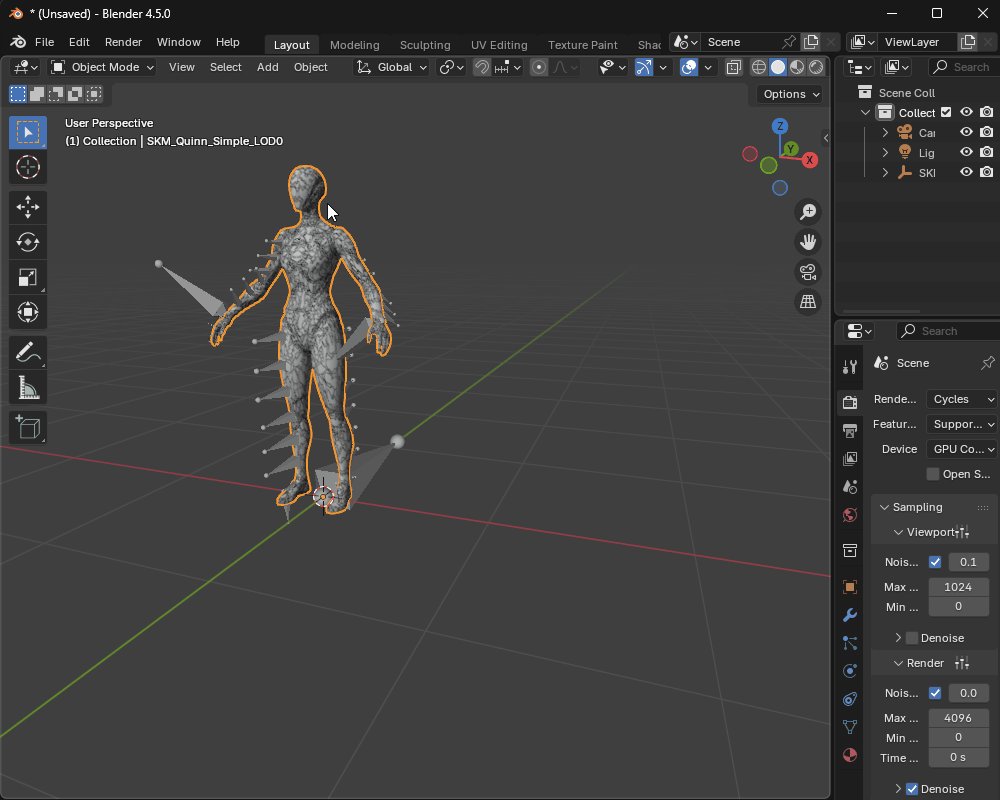Open the Render menu
Screen dimensions: 1000x800
point(123,42)
